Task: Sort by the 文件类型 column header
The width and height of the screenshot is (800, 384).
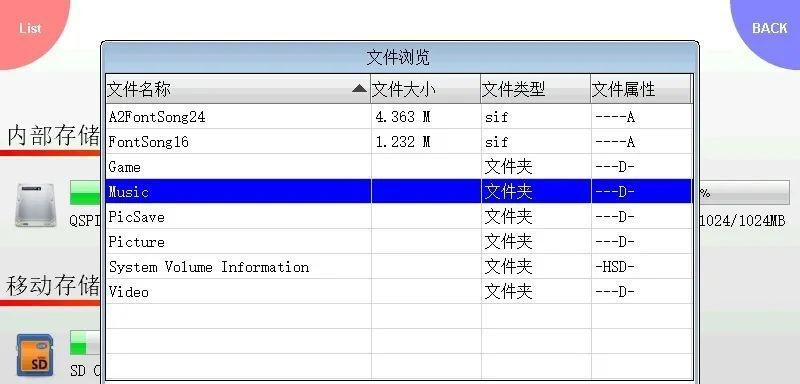Action: pyautogui.click(x=536, y=90)
